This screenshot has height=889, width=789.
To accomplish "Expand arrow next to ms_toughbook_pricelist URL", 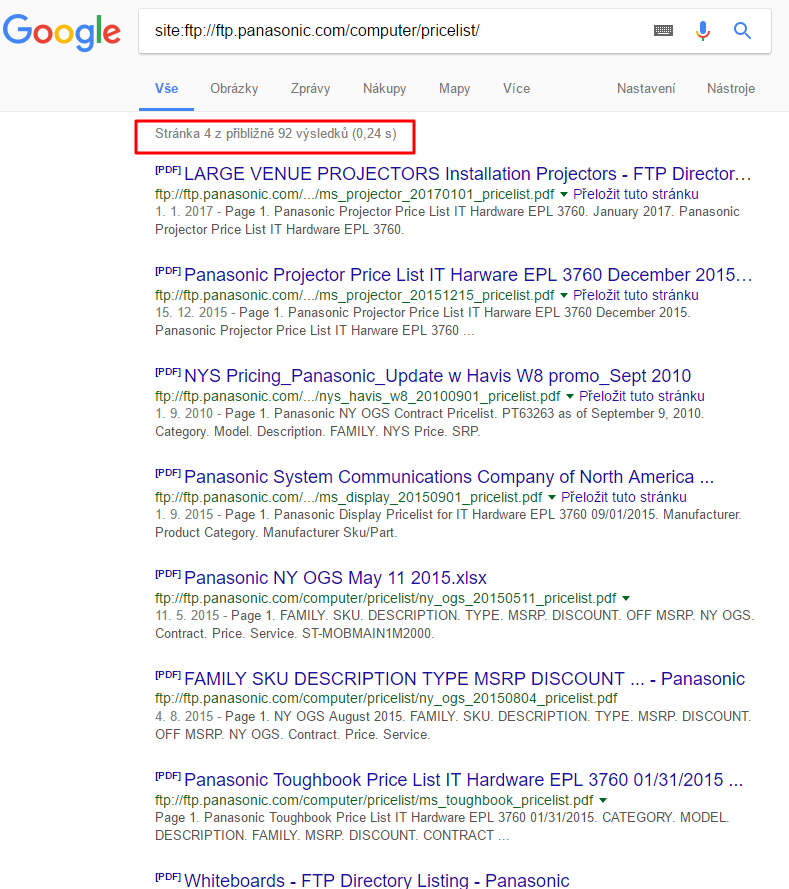I will (x=603, y=800).
